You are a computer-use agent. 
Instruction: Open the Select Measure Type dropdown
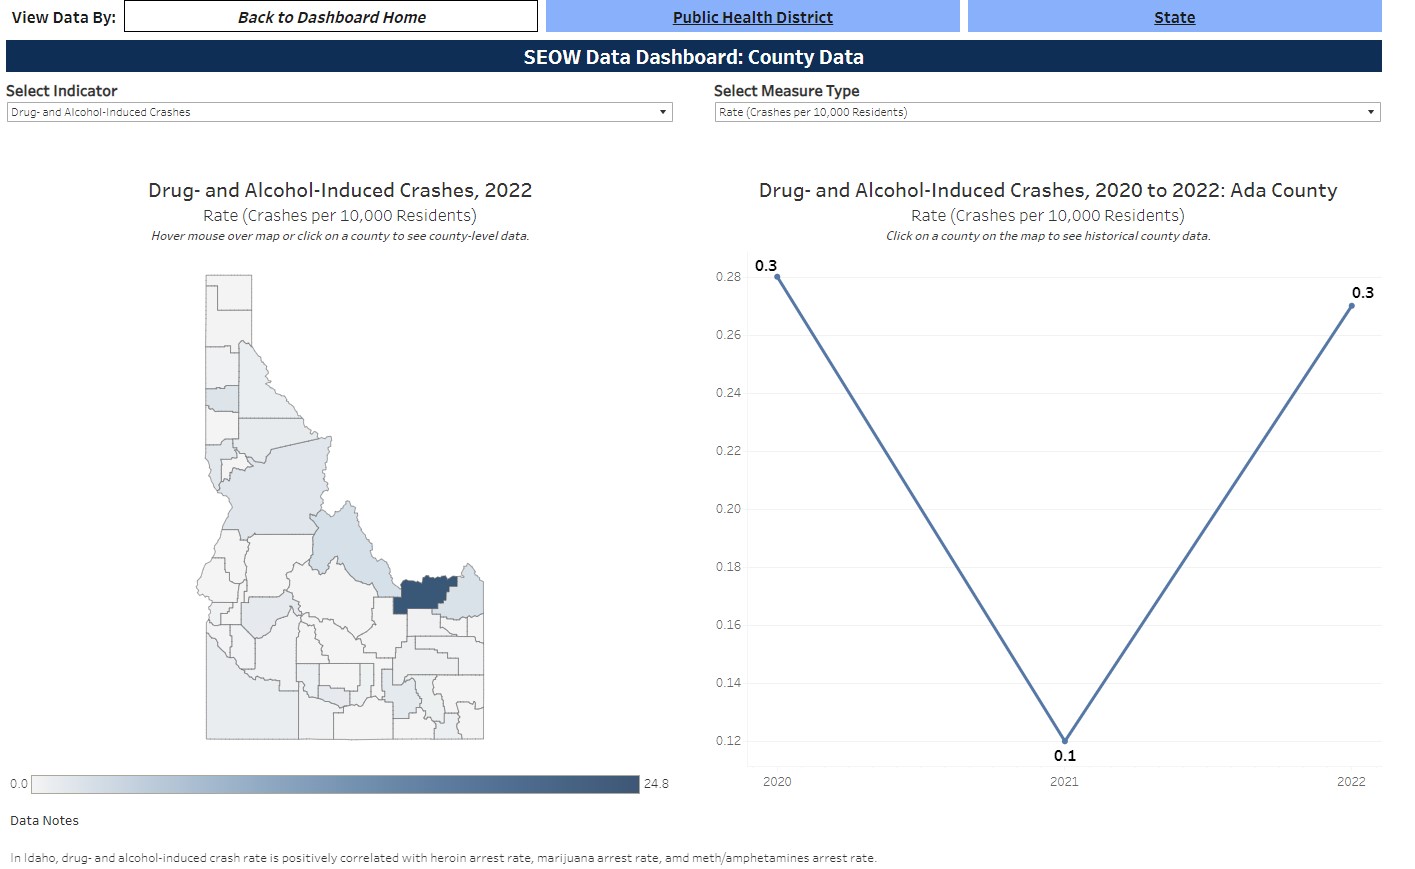[x=1046, y=111]
